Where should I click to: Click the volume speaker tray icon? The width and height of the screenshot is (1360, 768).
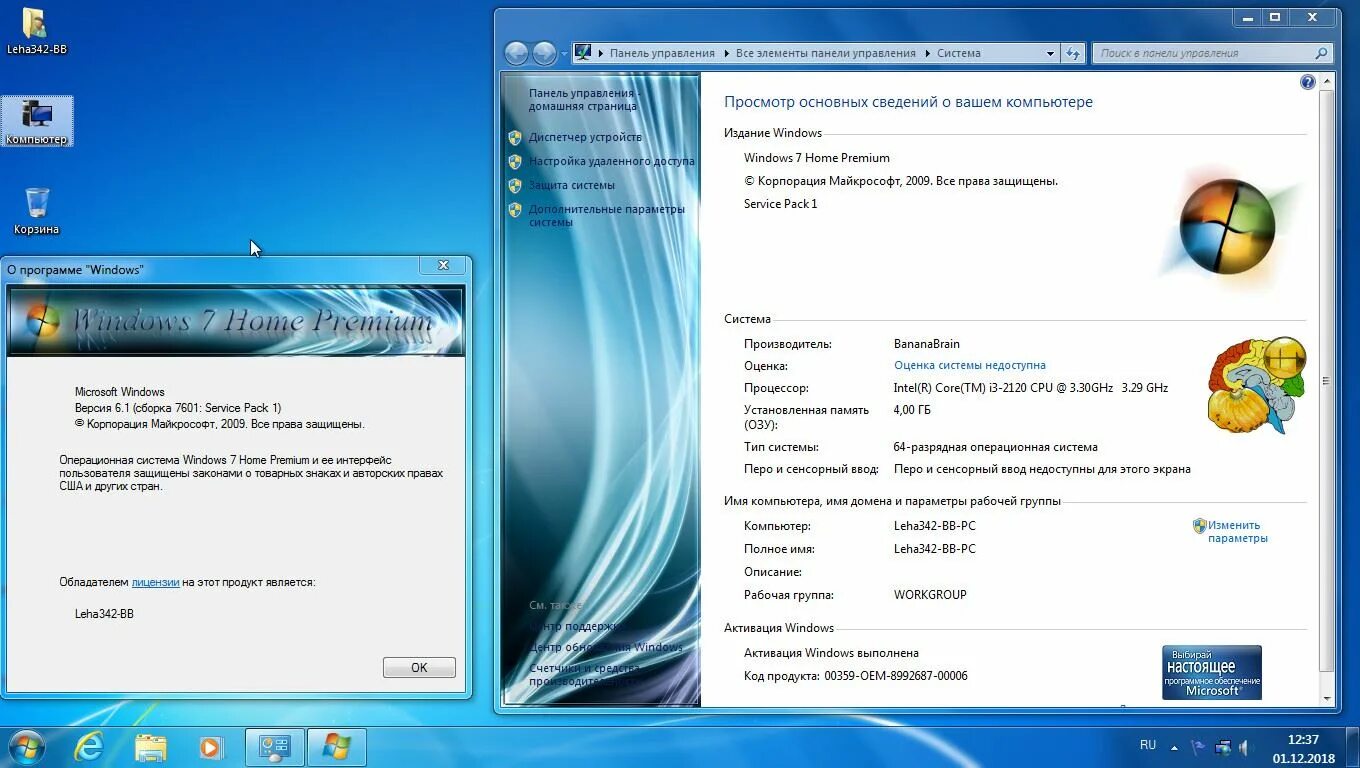click(1246, 746)
